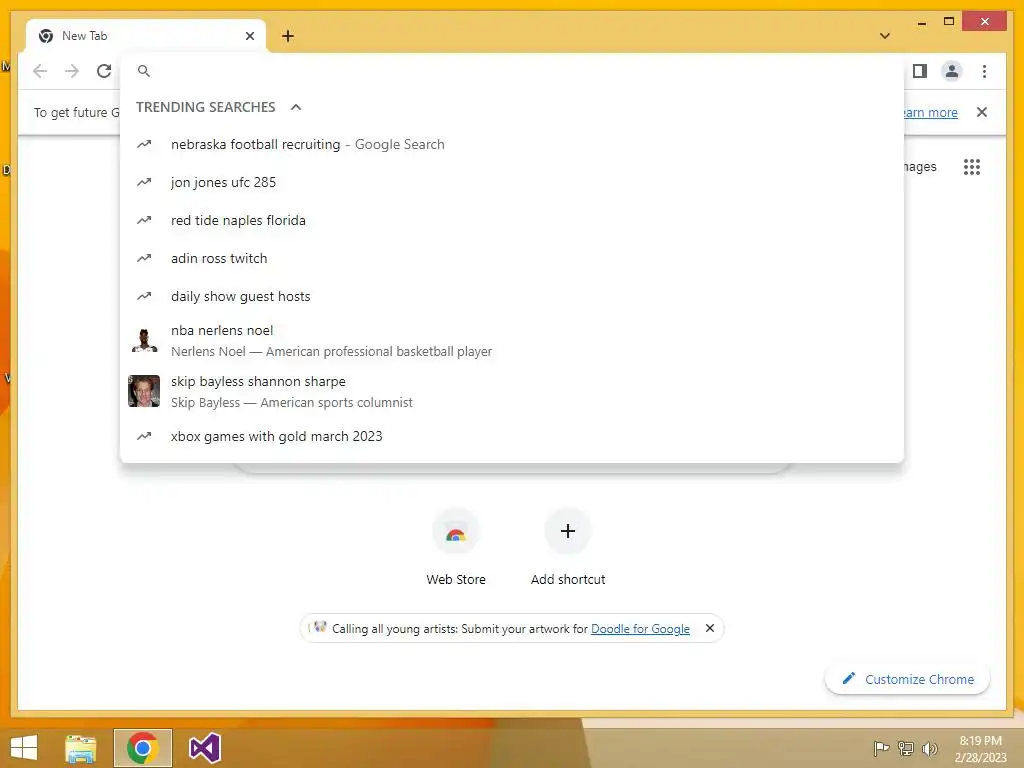
Task: Click the volume speaker tray icon
Action: [x=929, y=748]
